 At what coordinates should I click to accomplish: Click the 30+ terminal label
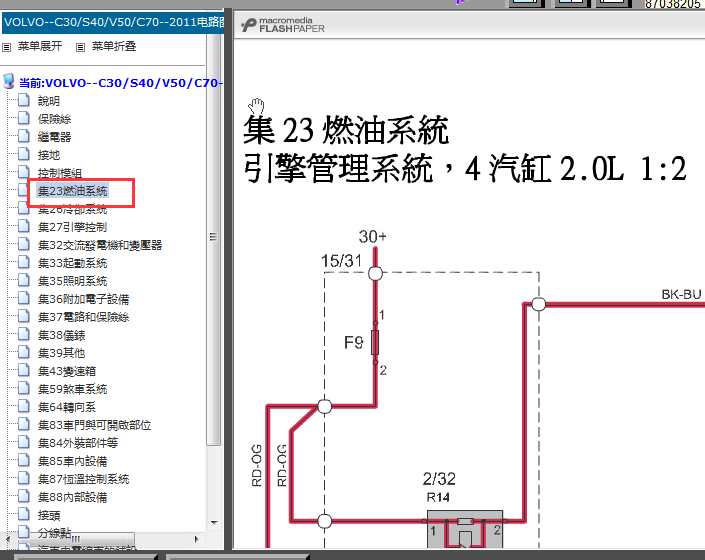click(372, 236)
